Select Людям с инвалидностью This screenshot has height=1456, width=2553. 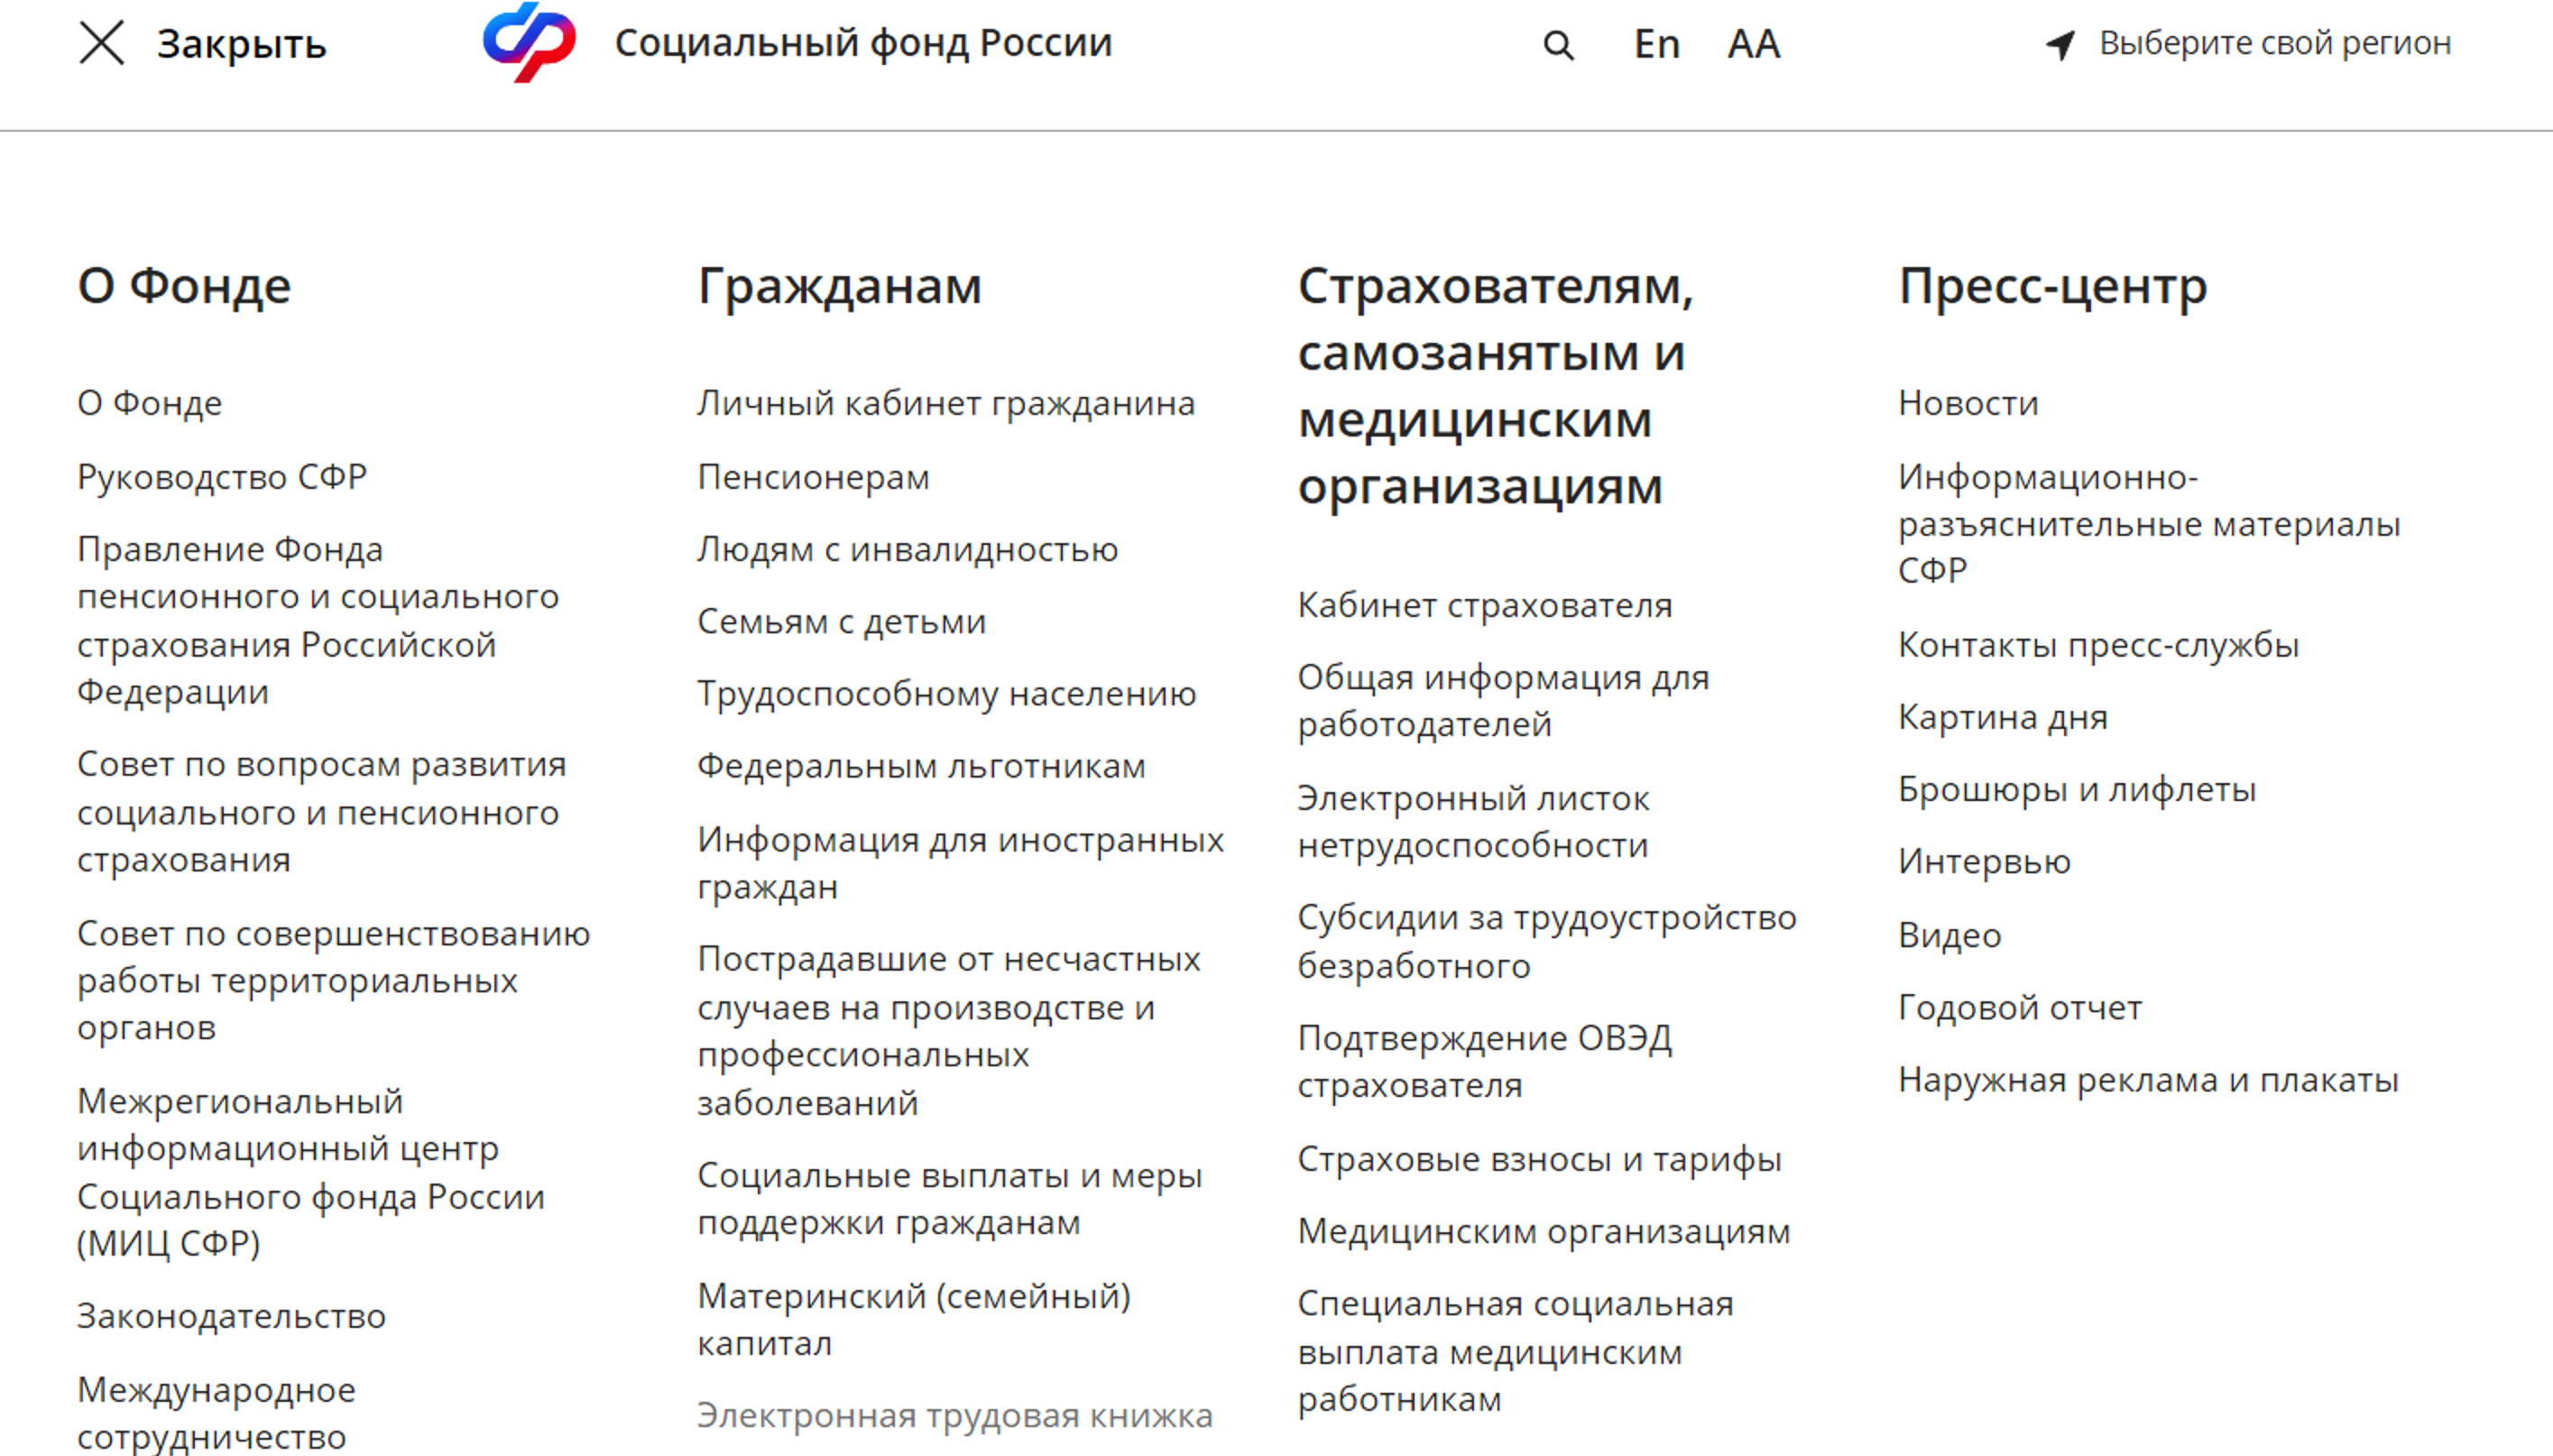pyautogui.click(x=908, y=549)
